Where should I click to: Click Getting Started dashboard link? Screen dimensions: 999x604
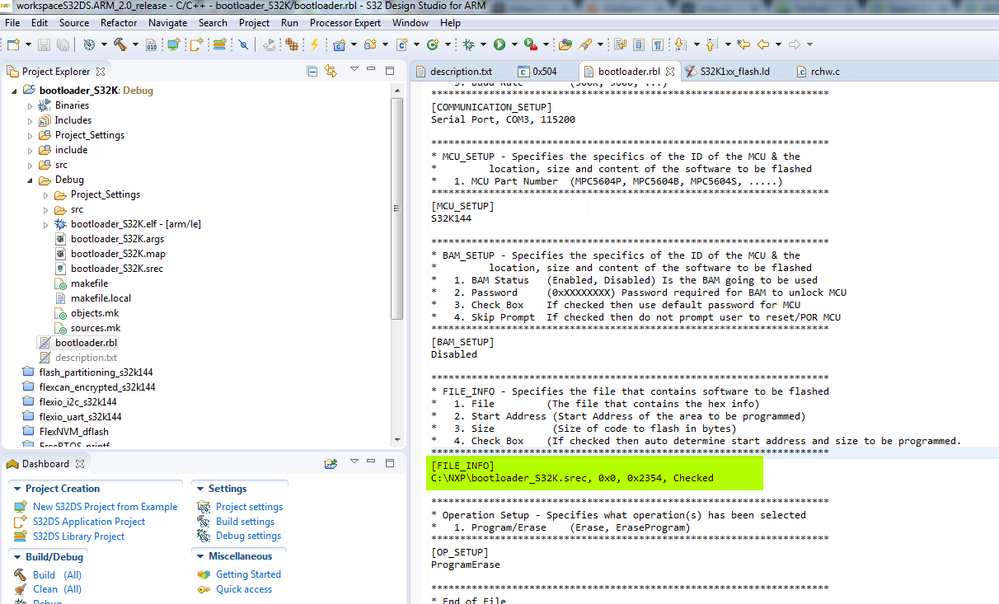click(248, 574)
